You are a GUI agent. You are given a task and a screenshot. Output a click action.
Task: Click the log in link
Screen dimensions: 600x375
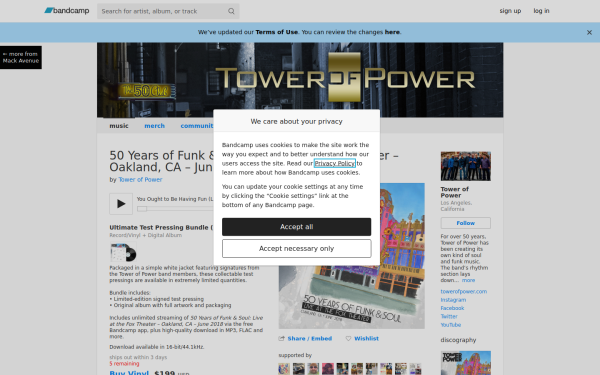[541, 11]
